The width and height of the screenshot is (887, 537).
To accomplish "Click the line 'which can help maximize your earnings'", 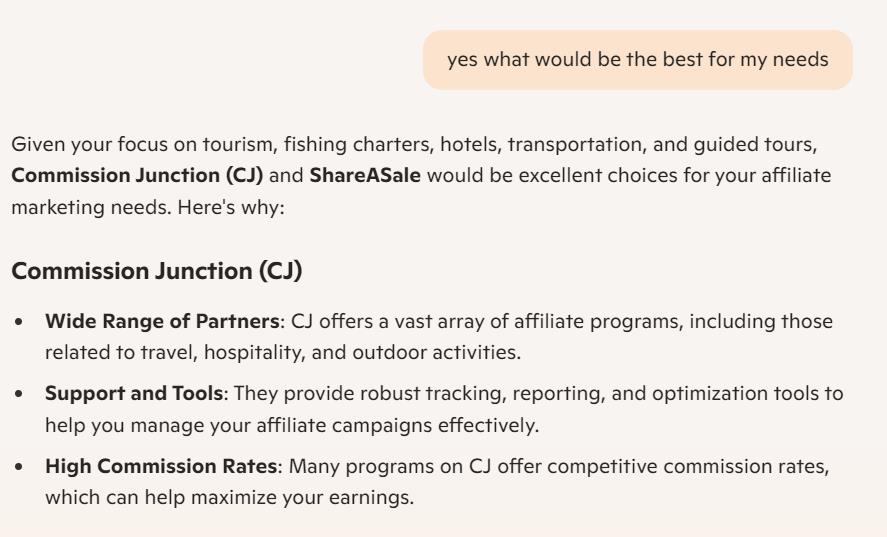I will (x=229, y=497).
